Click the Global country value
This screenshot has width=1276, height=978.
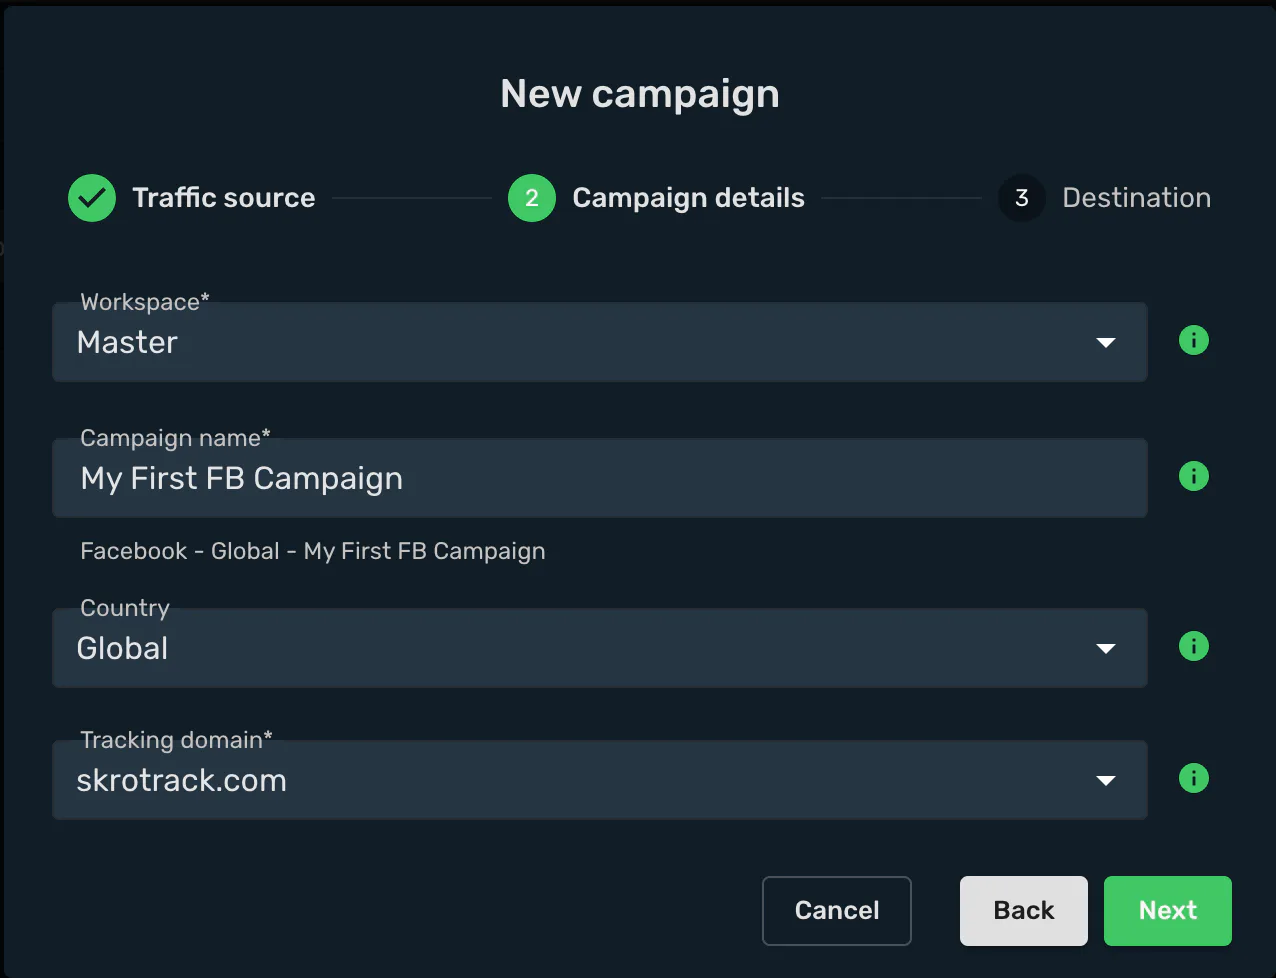[x=122, y=649]
